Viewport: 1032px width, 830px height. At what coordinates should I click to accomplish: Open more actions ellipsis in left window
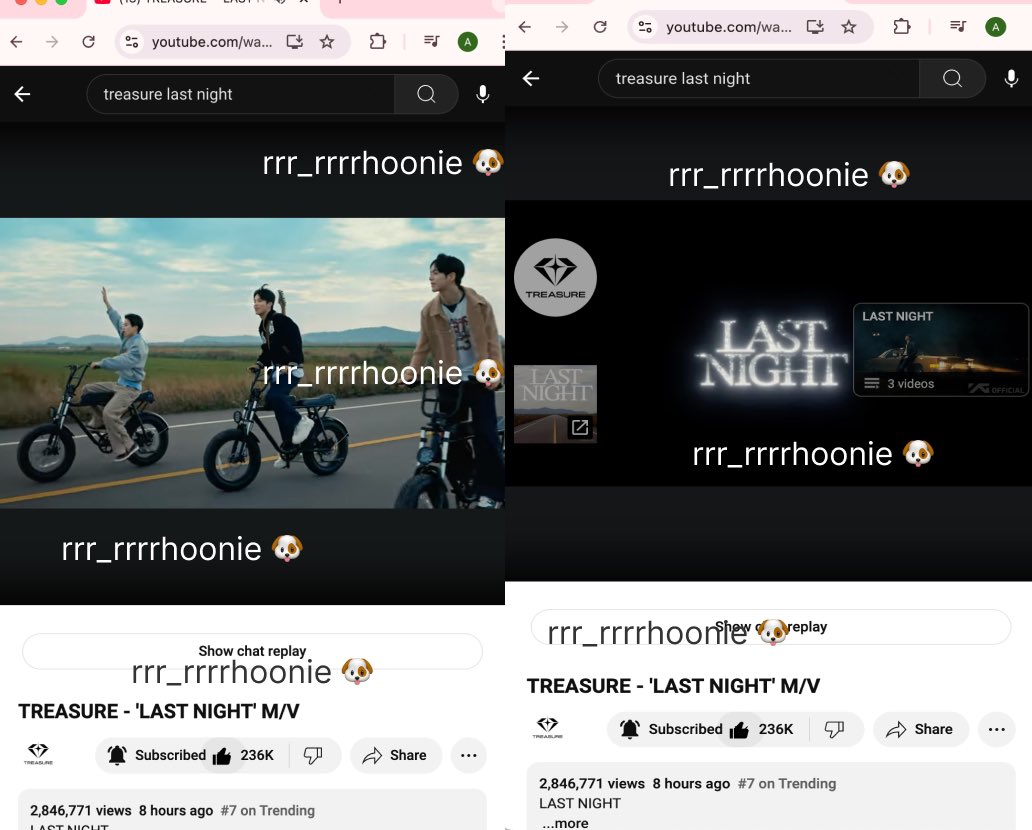pos(469,755)
